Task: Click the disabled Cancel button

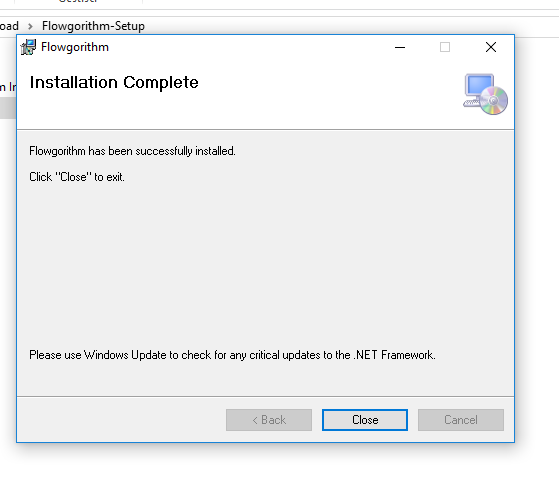Action: [x=461, y=420]
